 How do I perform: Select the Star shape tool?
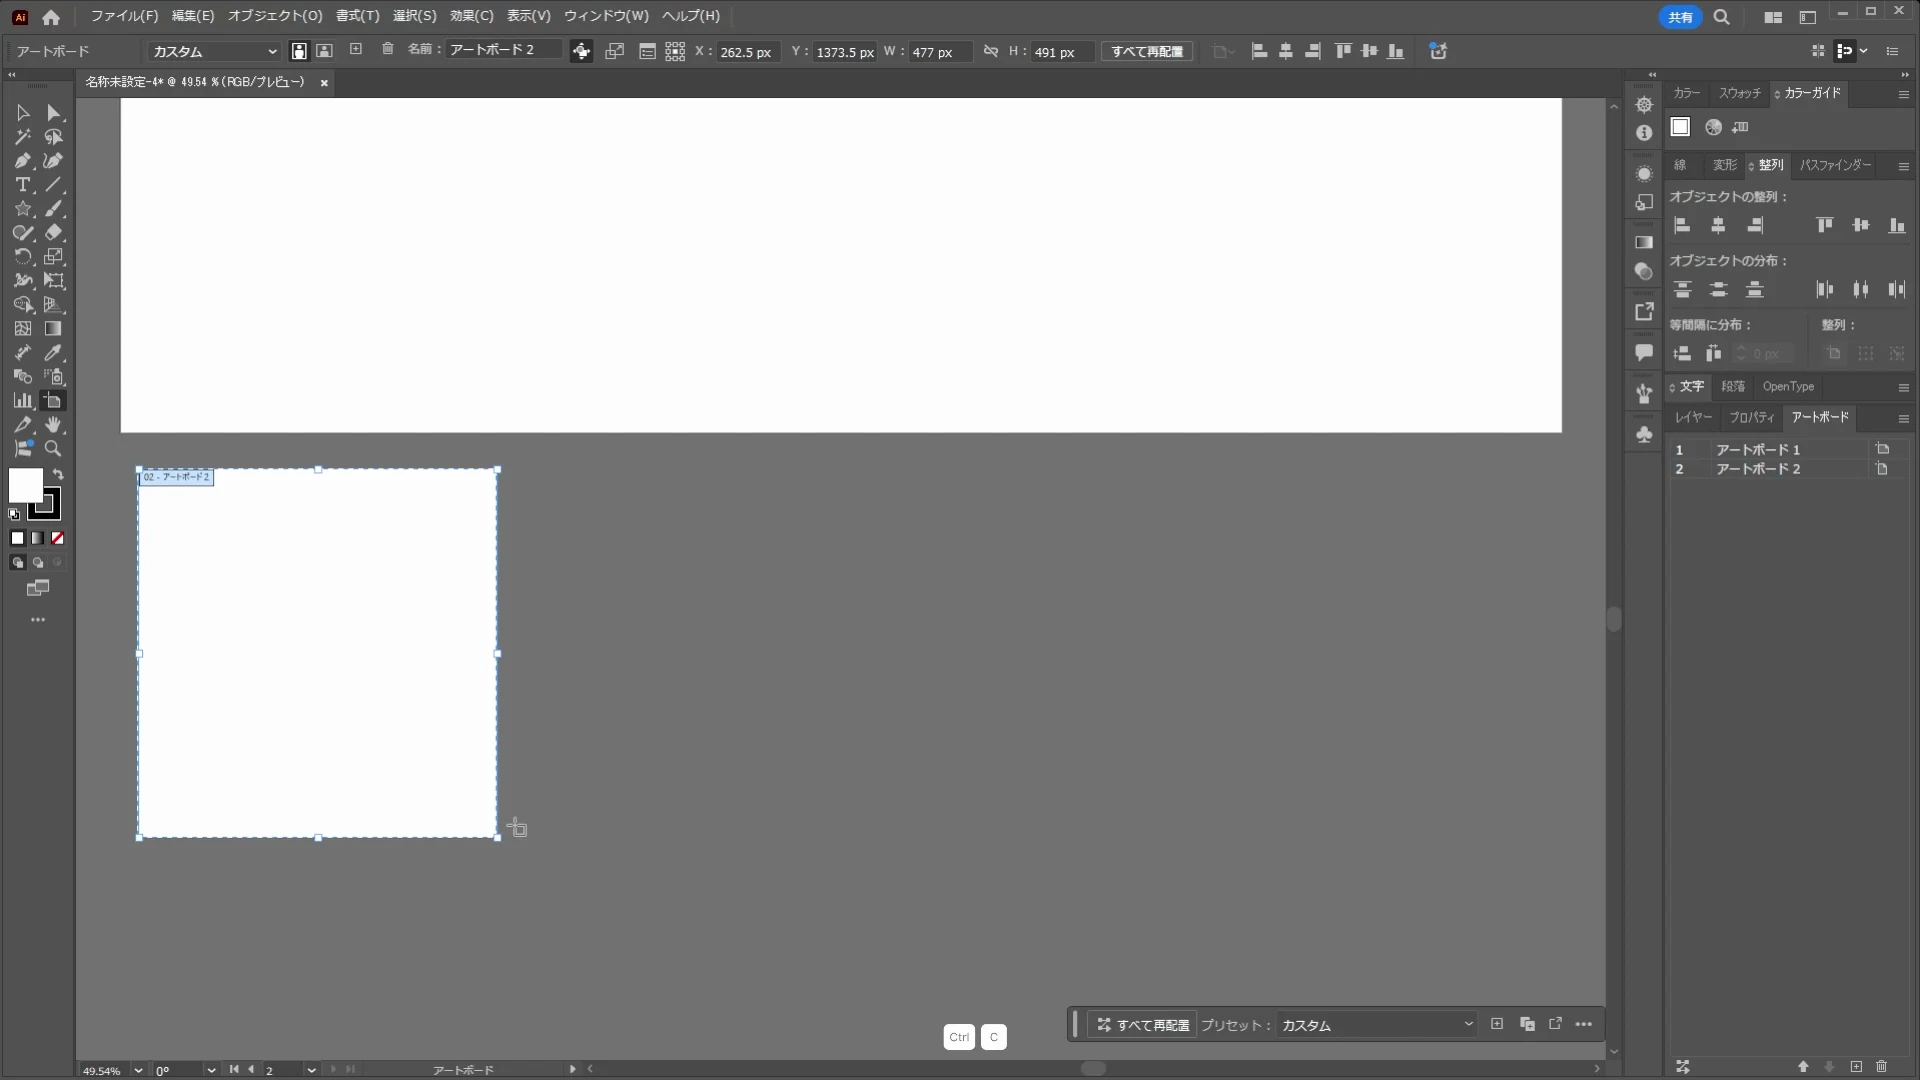click(x=22, y=209)
